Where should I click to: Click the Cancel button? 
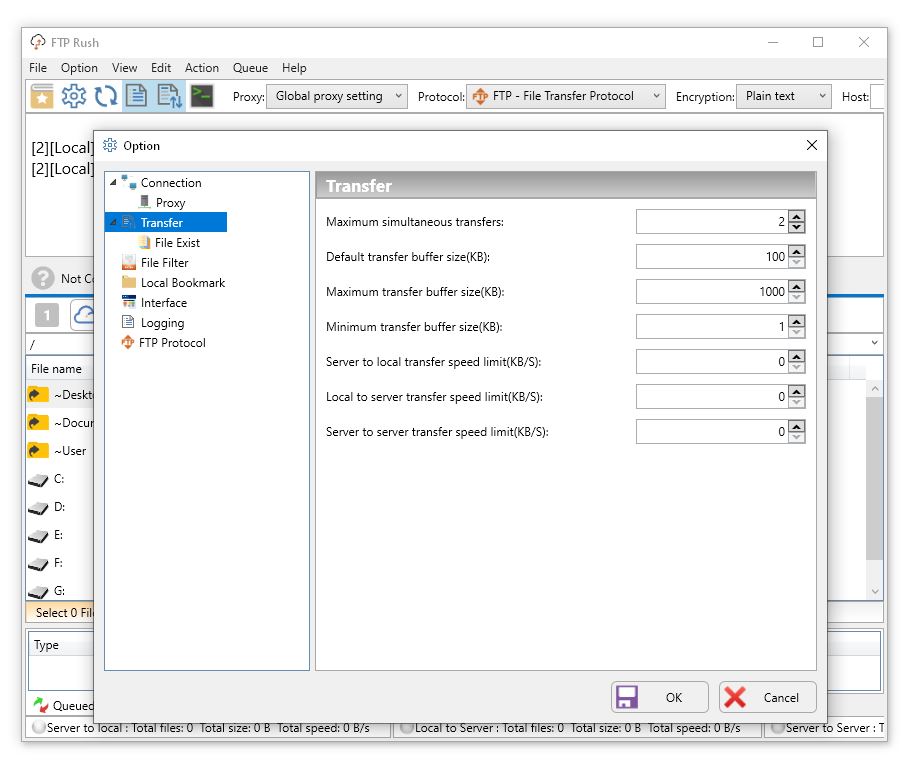767,698
